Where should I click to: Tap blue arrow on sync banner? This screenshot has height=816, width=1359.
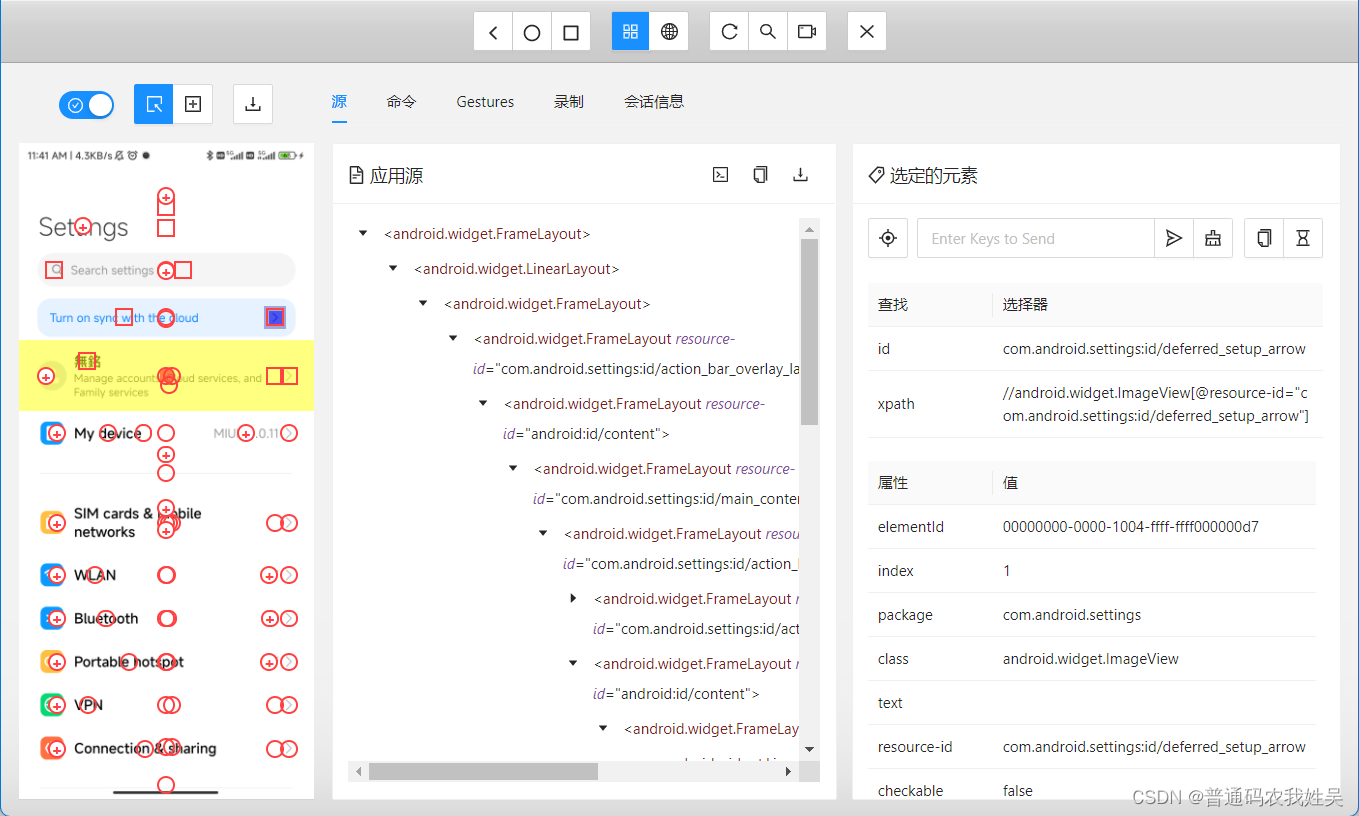tap(276, 317)
